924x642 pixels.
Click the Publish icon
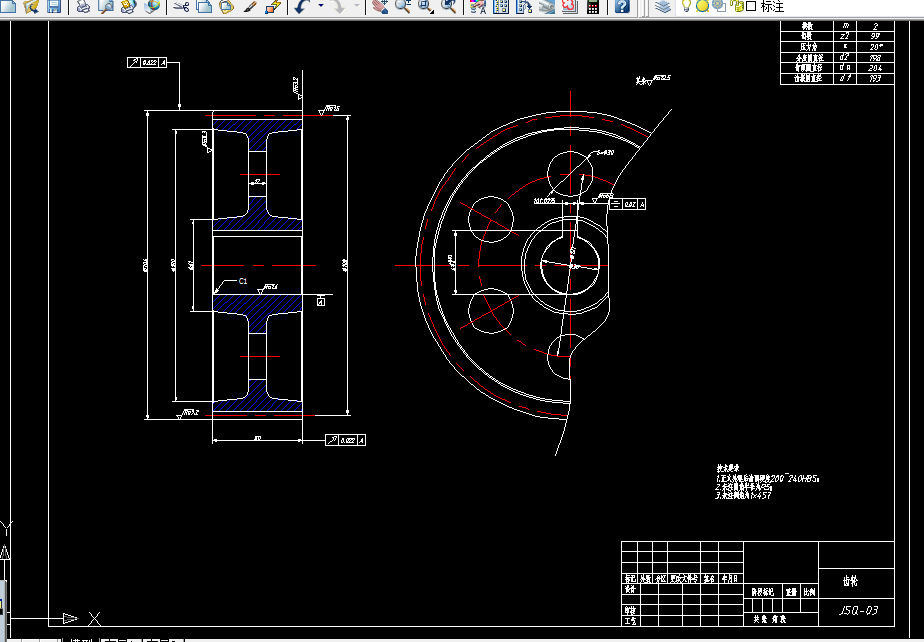pos(128,6)
